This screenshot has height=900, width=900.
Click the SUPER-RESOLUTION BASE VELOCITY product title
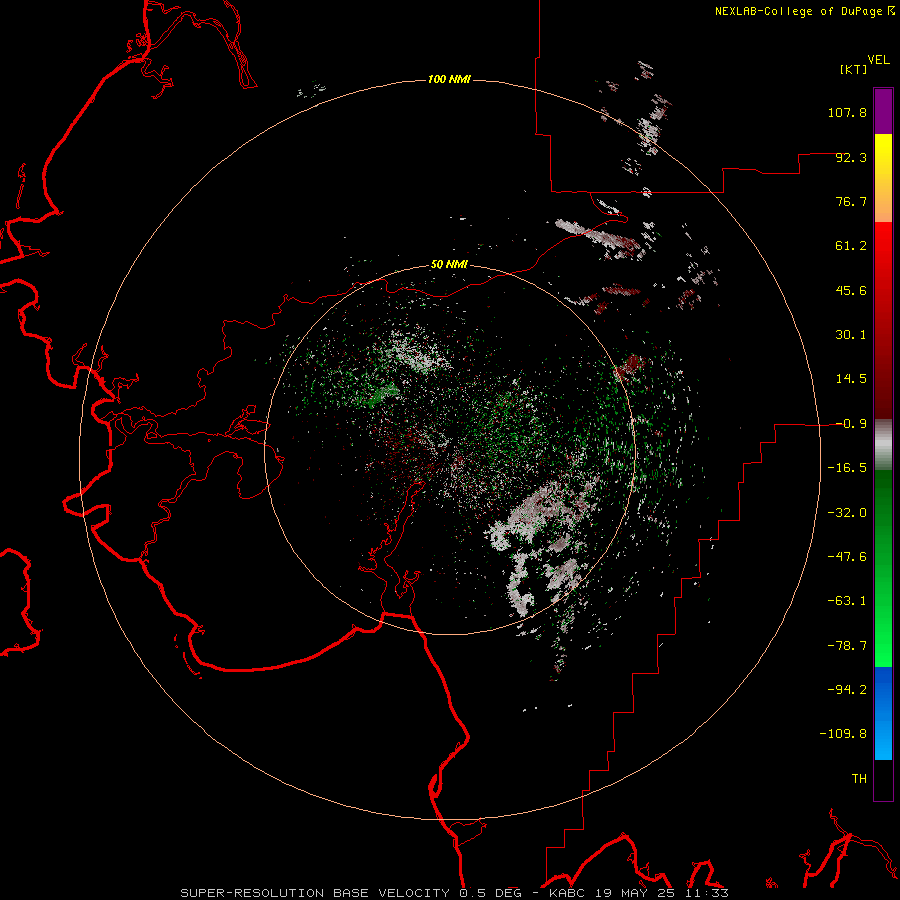point(315,893)
